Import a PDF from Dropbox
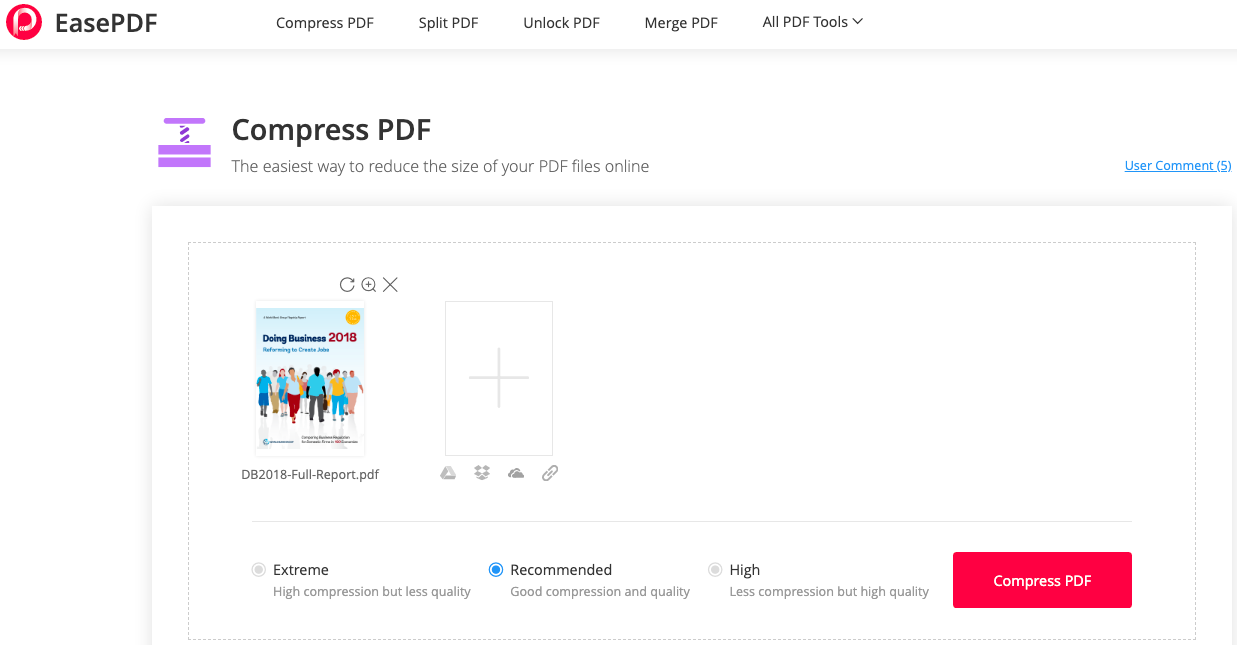 coord(481,472)
